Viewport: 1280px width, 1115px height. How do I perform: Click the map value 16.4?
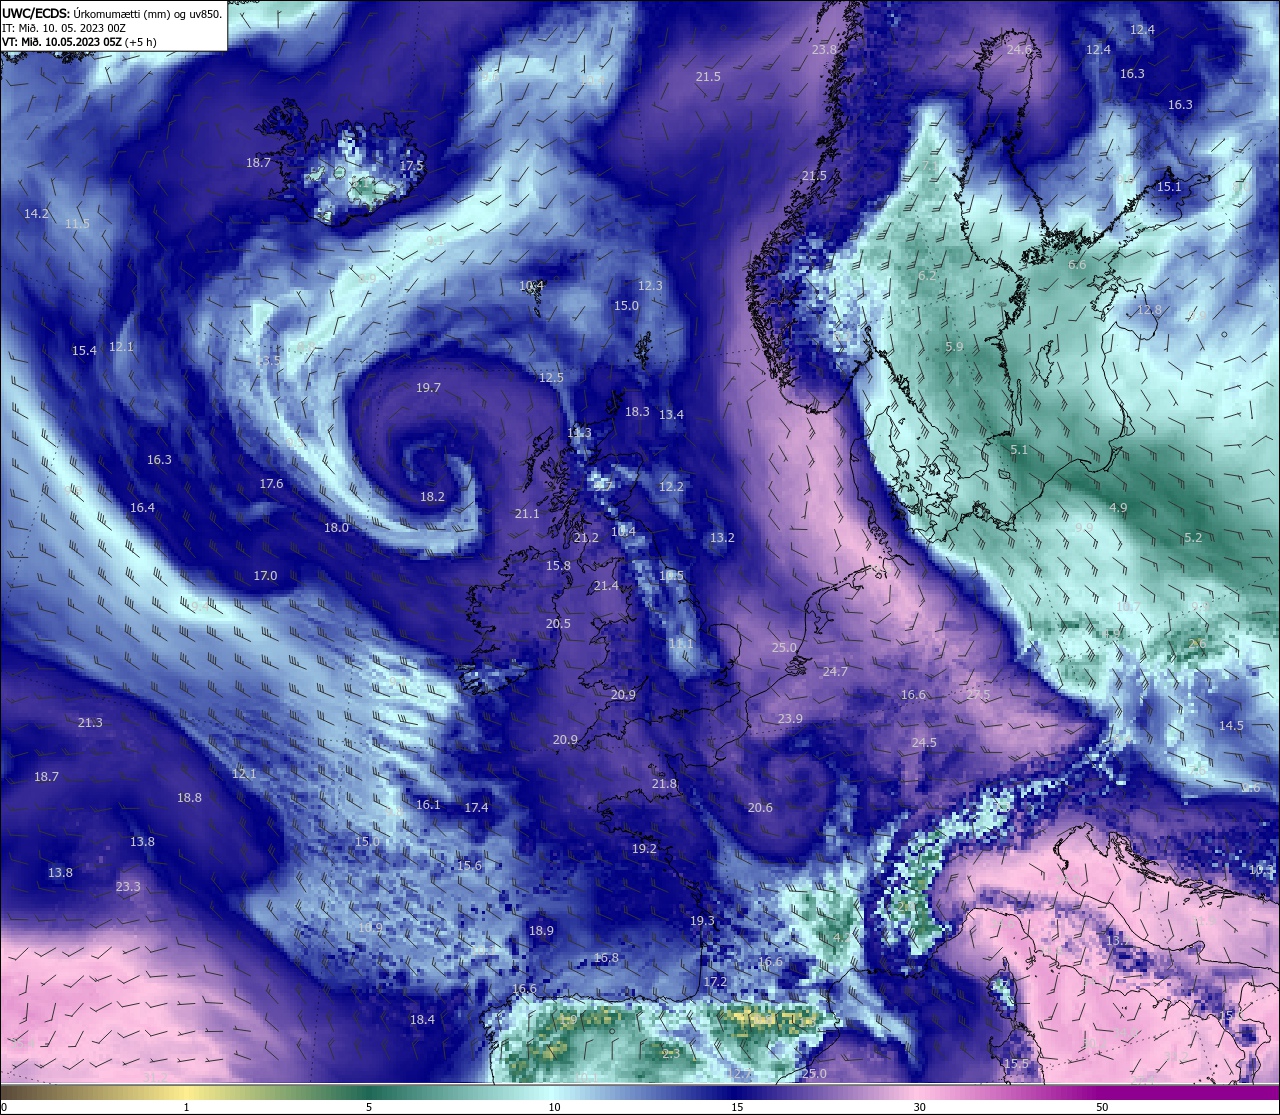pos(142,508)
